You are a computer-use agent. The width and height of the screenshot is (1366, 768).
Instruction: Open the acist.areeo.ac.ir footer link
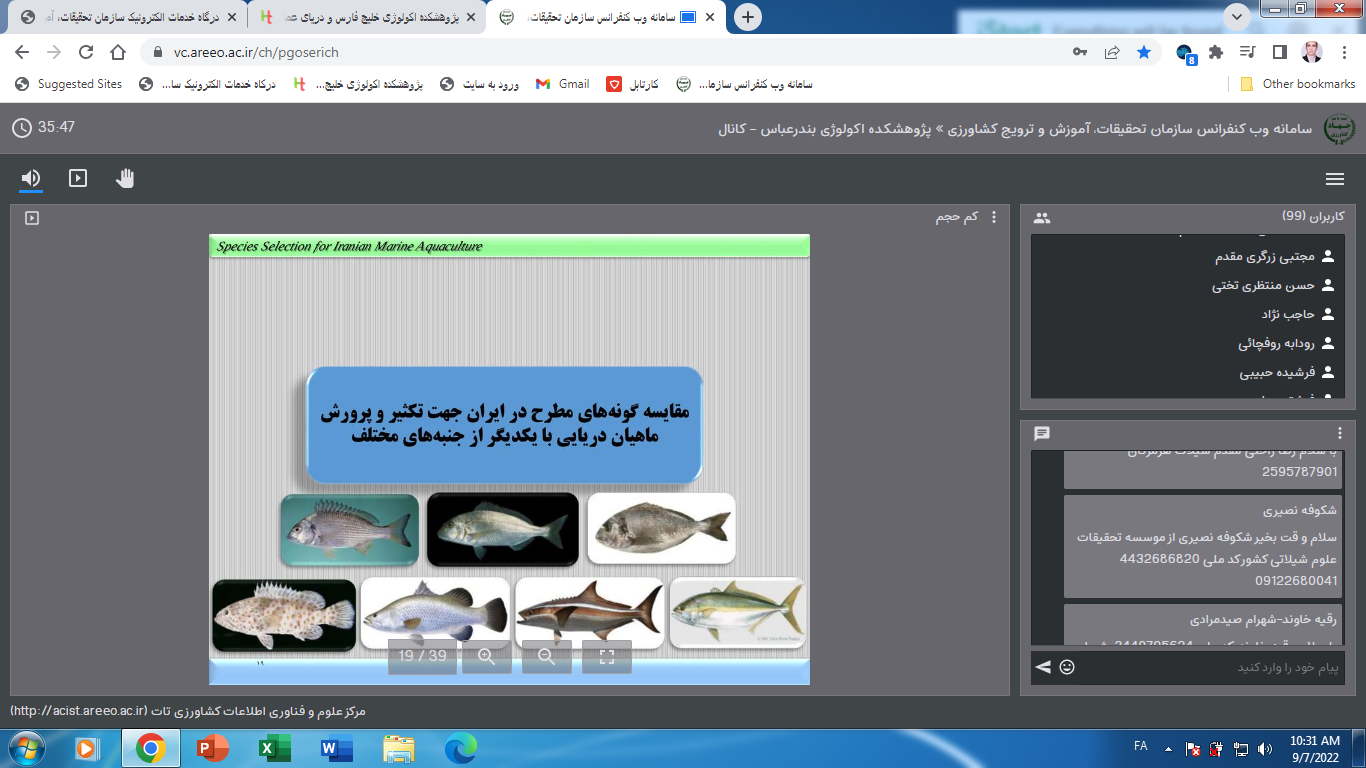[188, 711]
